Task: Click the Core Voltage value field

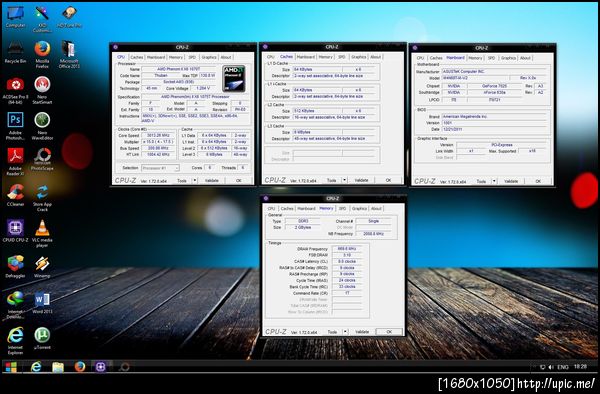Action: [203, 88]
